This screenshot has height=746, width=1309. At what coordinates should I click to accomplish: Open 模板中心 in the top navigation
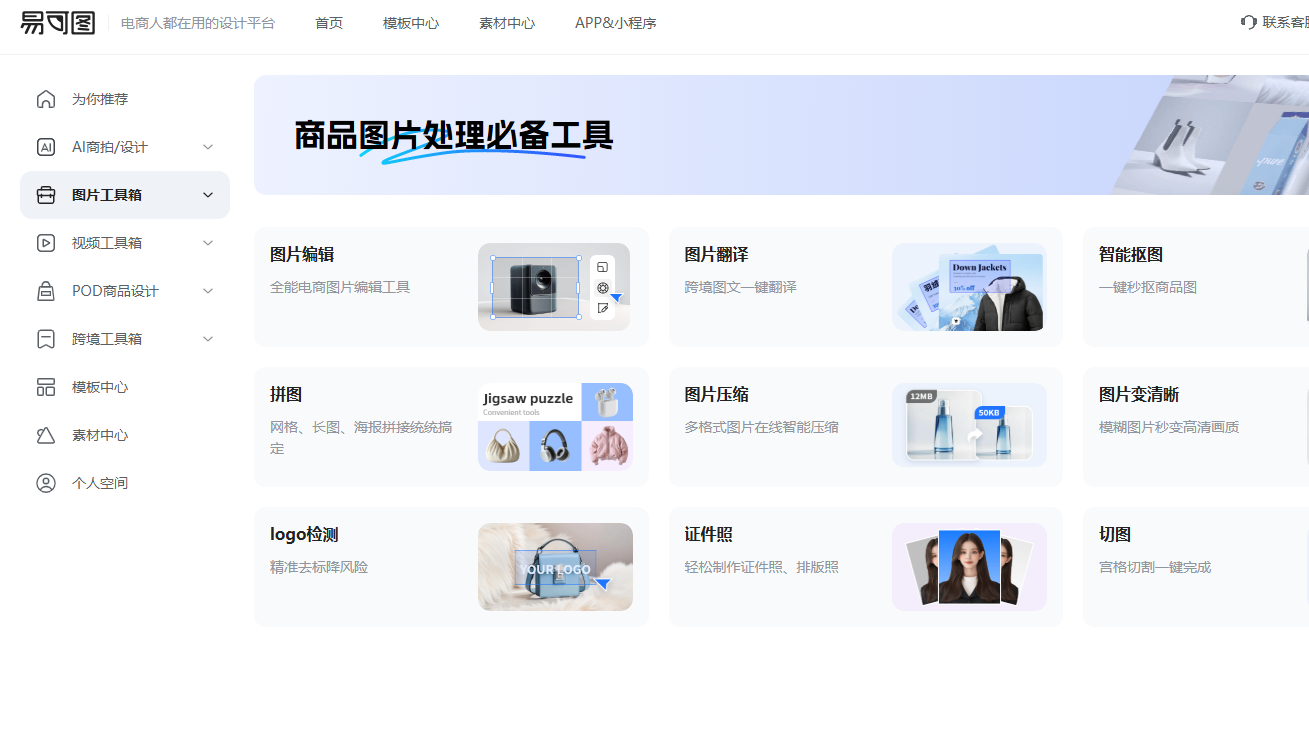tap(411, 23)
